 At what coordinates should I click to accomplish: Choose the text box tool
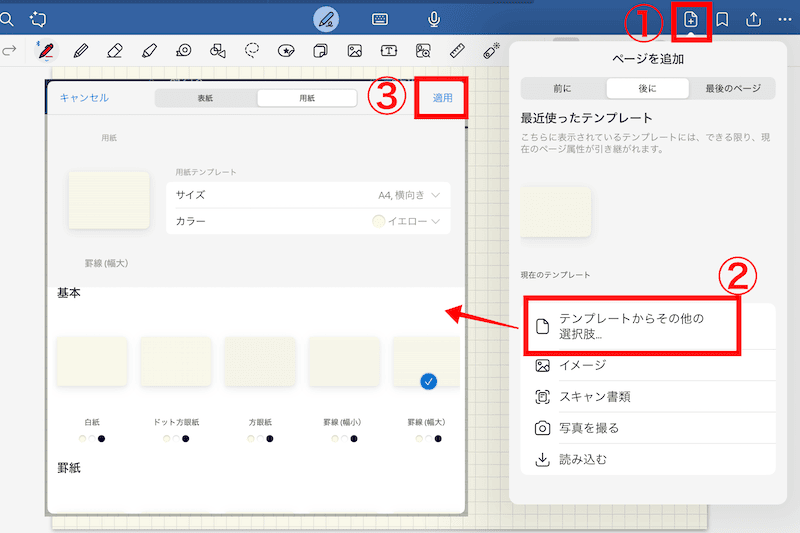388,51
